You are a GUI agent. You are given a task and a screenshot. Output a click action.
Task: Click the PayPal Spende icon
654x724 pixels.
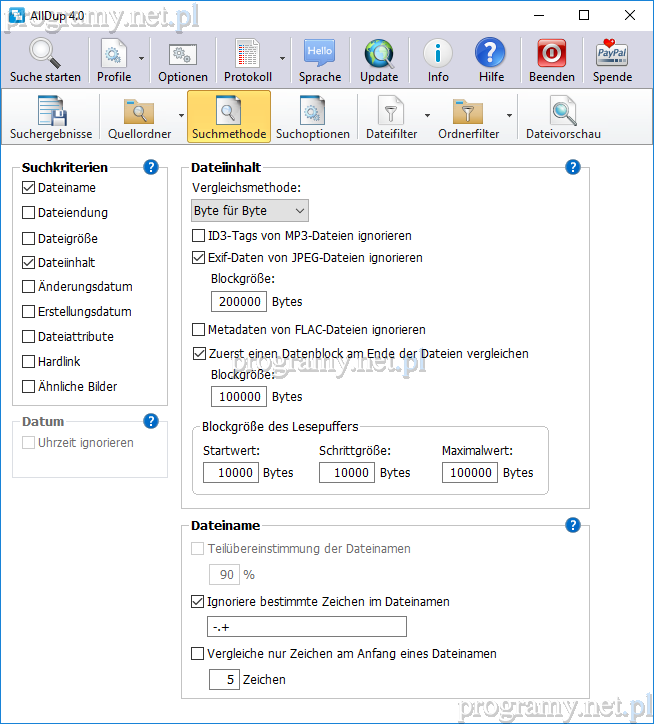(612, 54)
